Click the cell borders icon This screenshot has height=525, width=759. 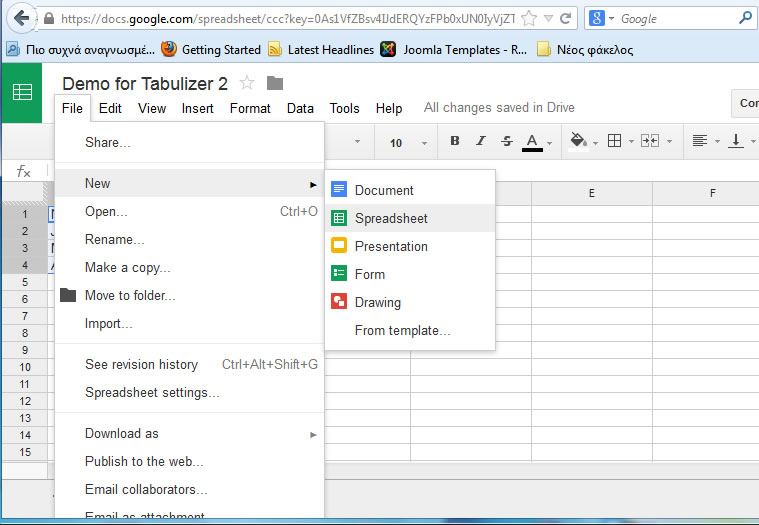click(615, 141)
